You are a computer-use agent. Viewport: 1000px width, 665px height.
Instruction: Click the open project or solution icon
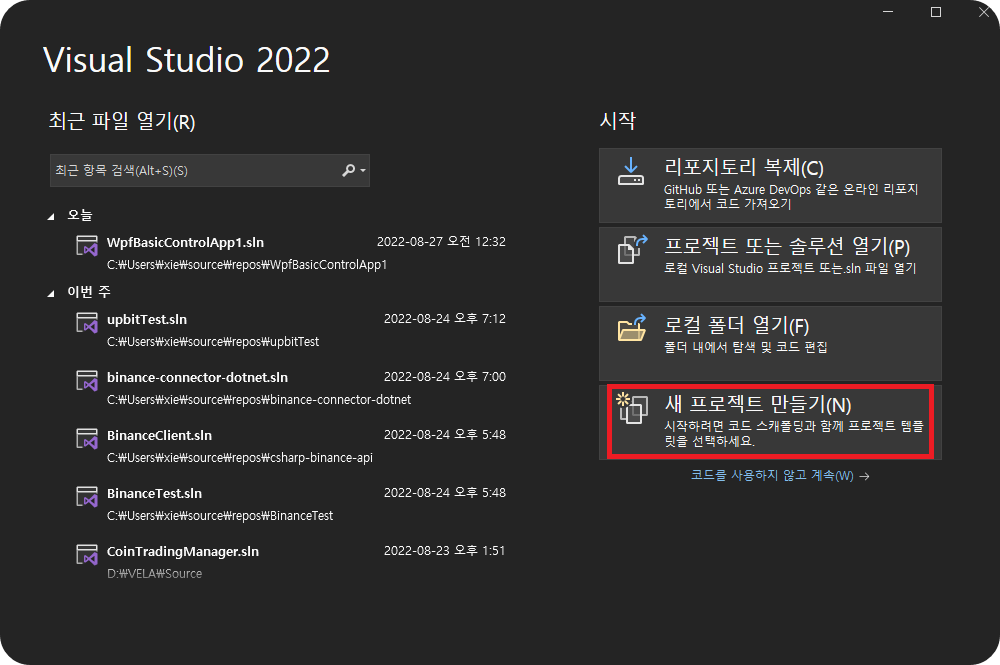(632, 249)
